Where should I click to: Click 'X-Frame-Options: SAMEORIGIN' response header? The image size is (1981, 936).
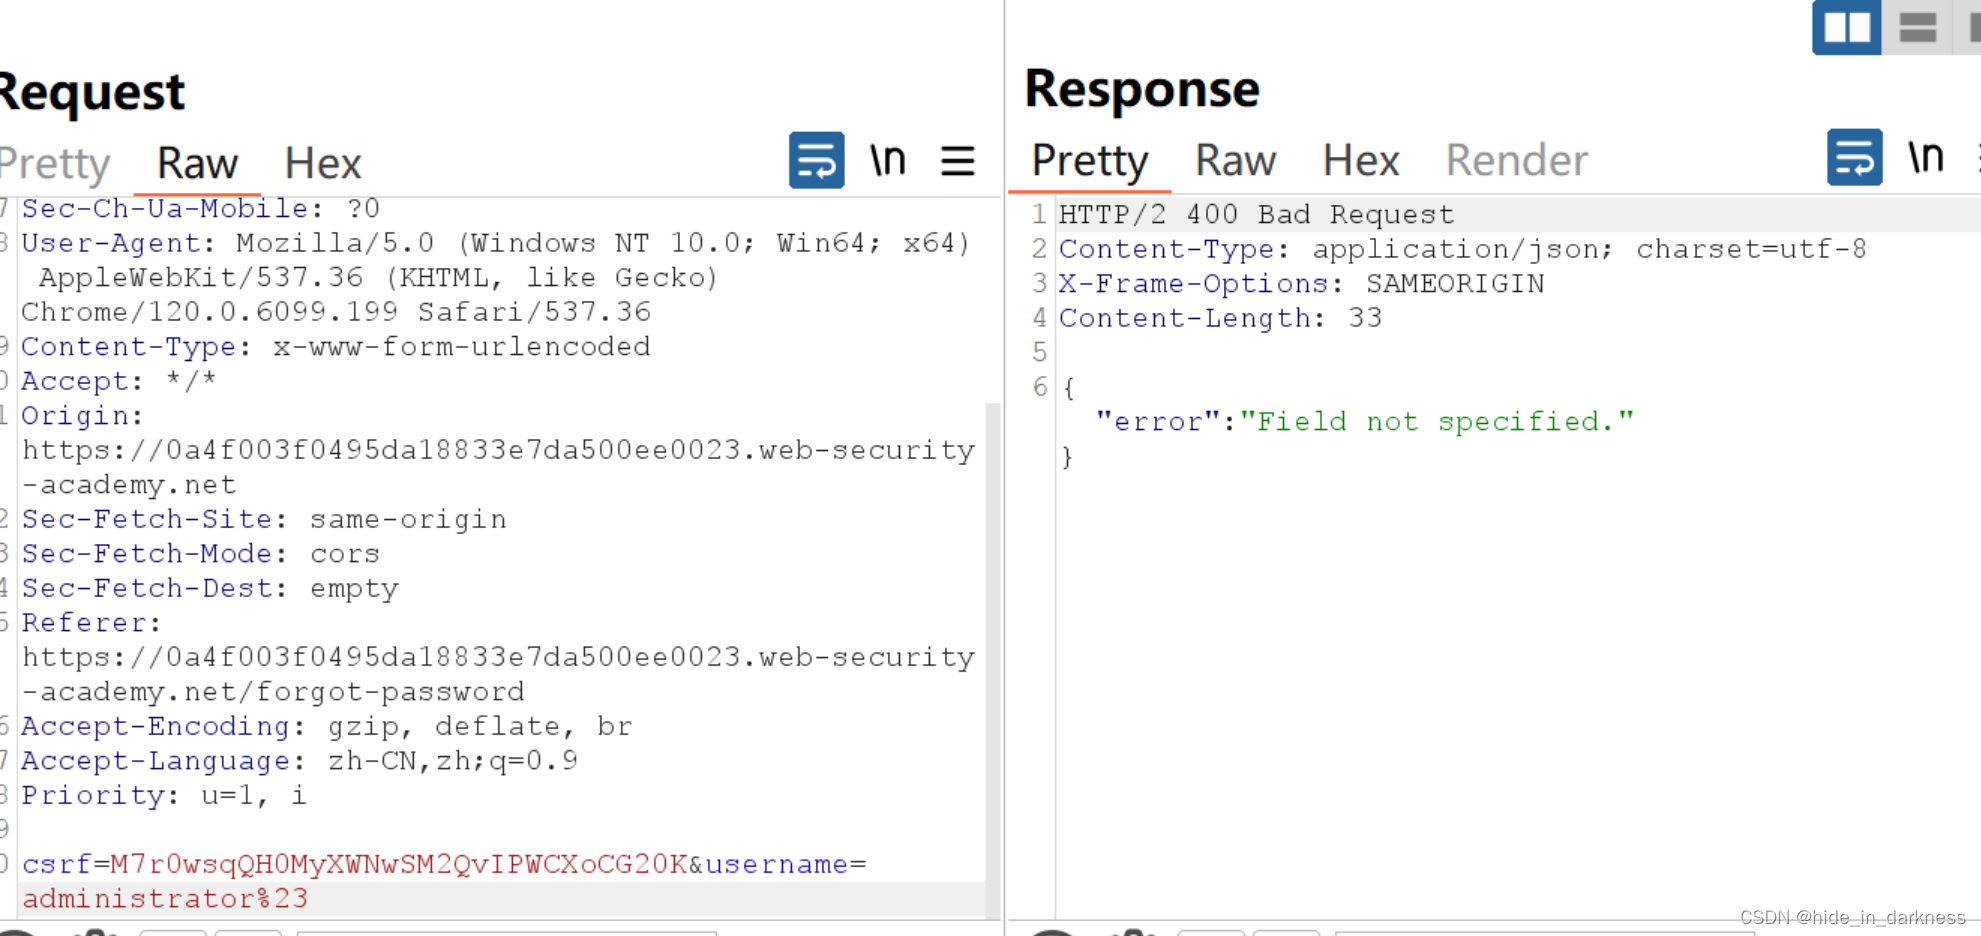(1301, 284)
